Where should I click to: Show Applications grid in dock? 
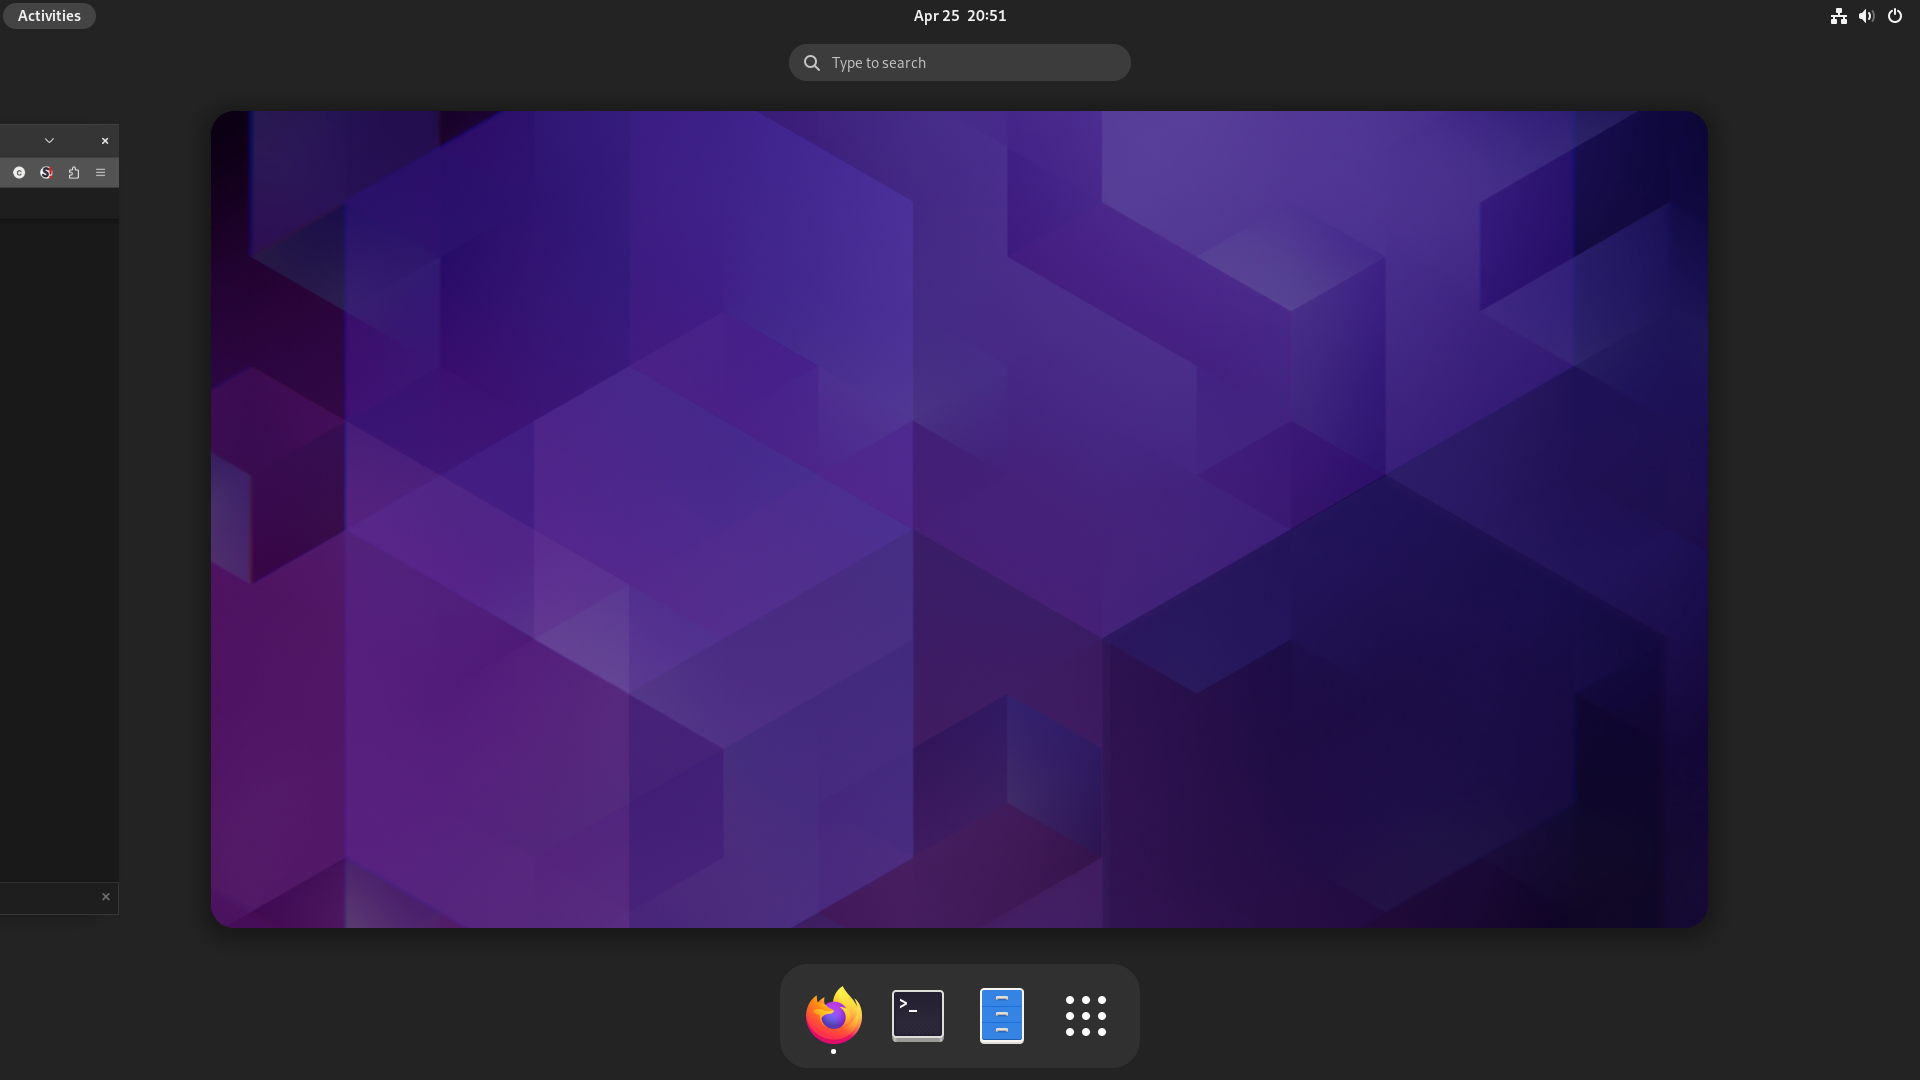(1085, 1015)
